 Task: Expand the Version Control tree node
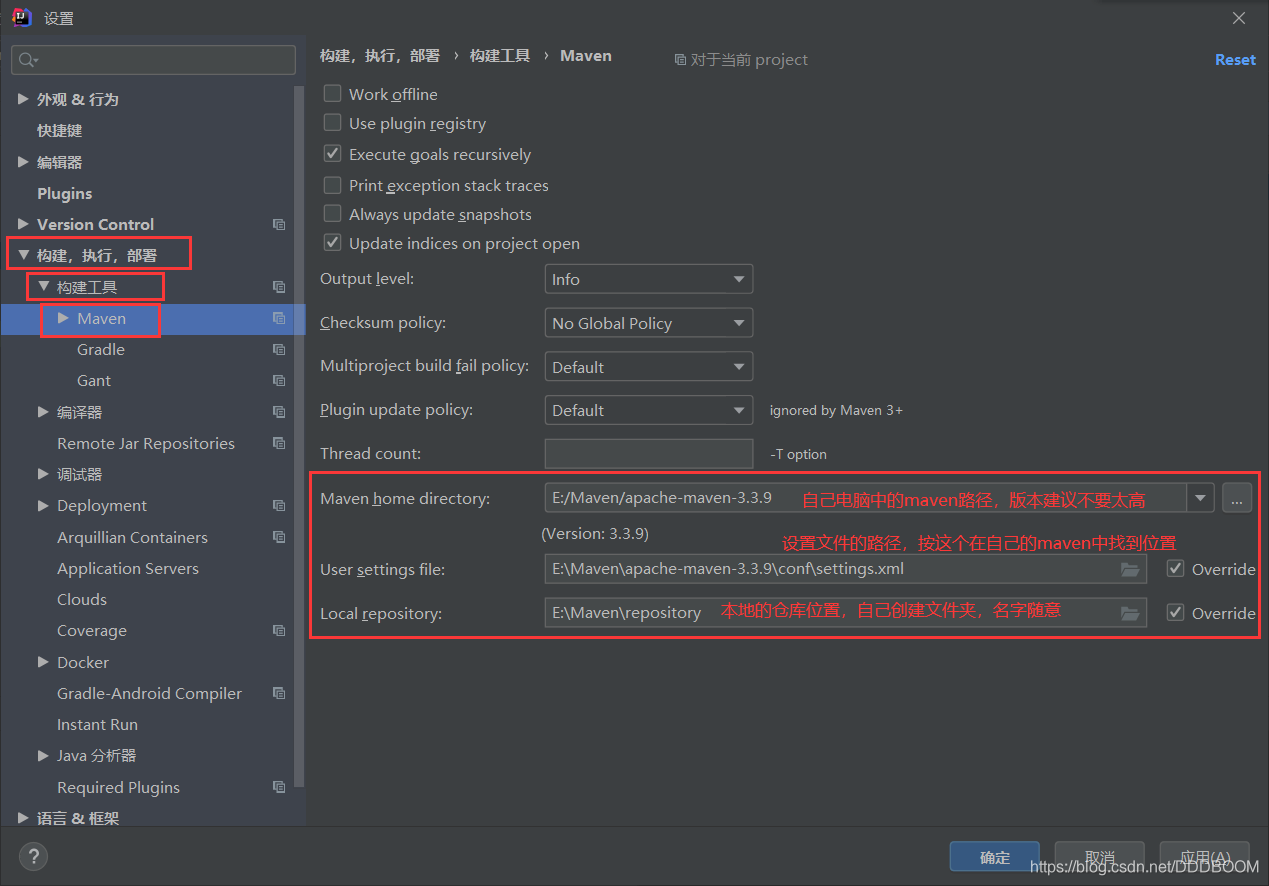tap(23, 224)
